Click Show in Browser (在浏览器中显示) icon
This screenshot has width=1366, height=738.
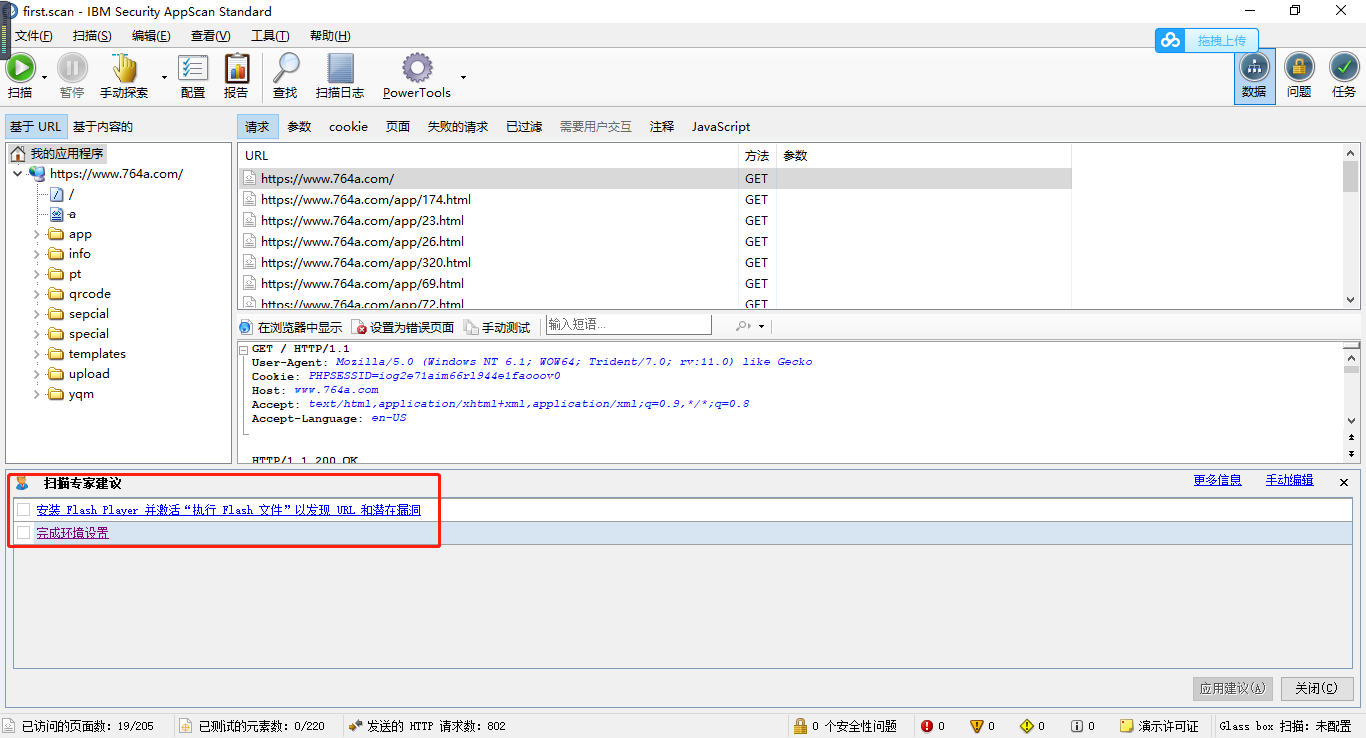pyautogui.click(x=245, y=327)
